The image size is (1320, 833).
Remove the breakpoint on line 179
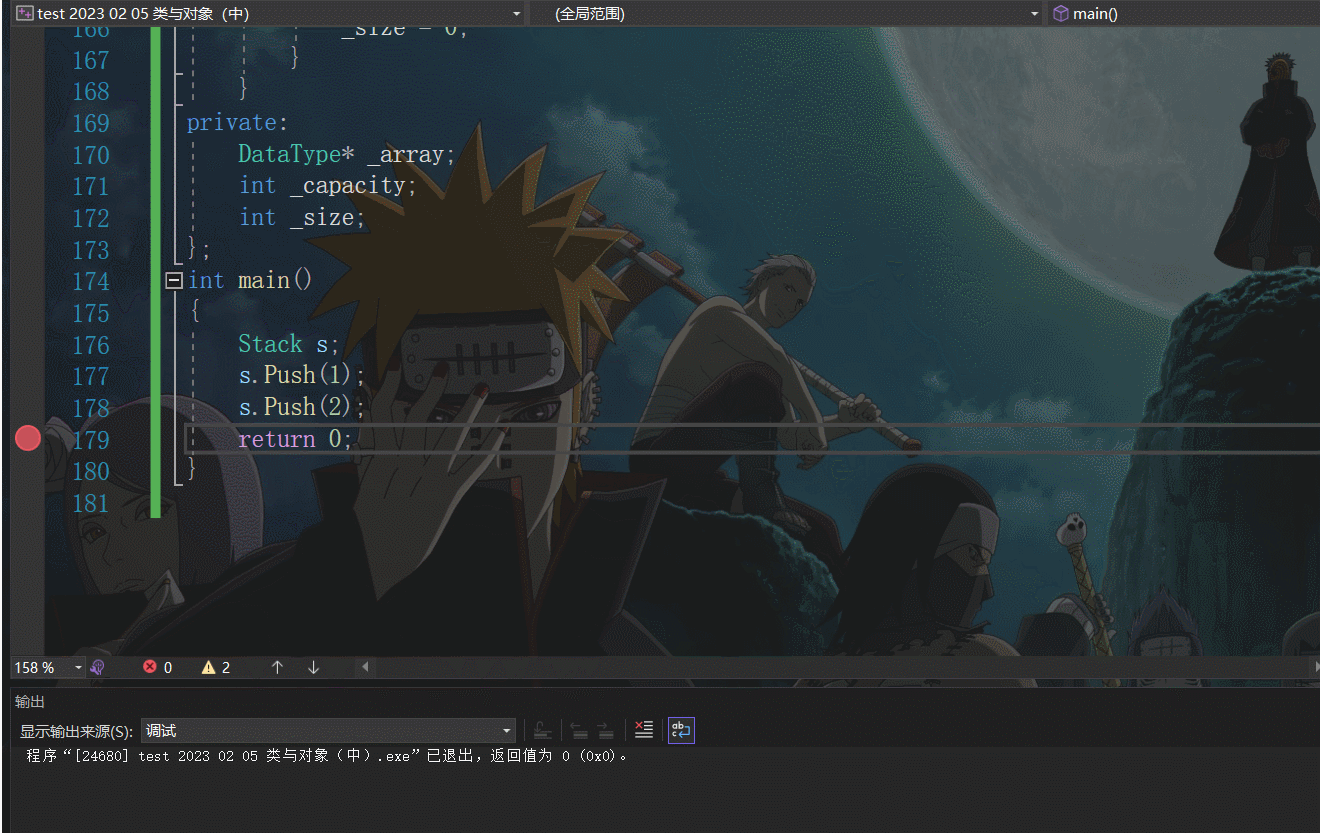[x=28, y=438]
